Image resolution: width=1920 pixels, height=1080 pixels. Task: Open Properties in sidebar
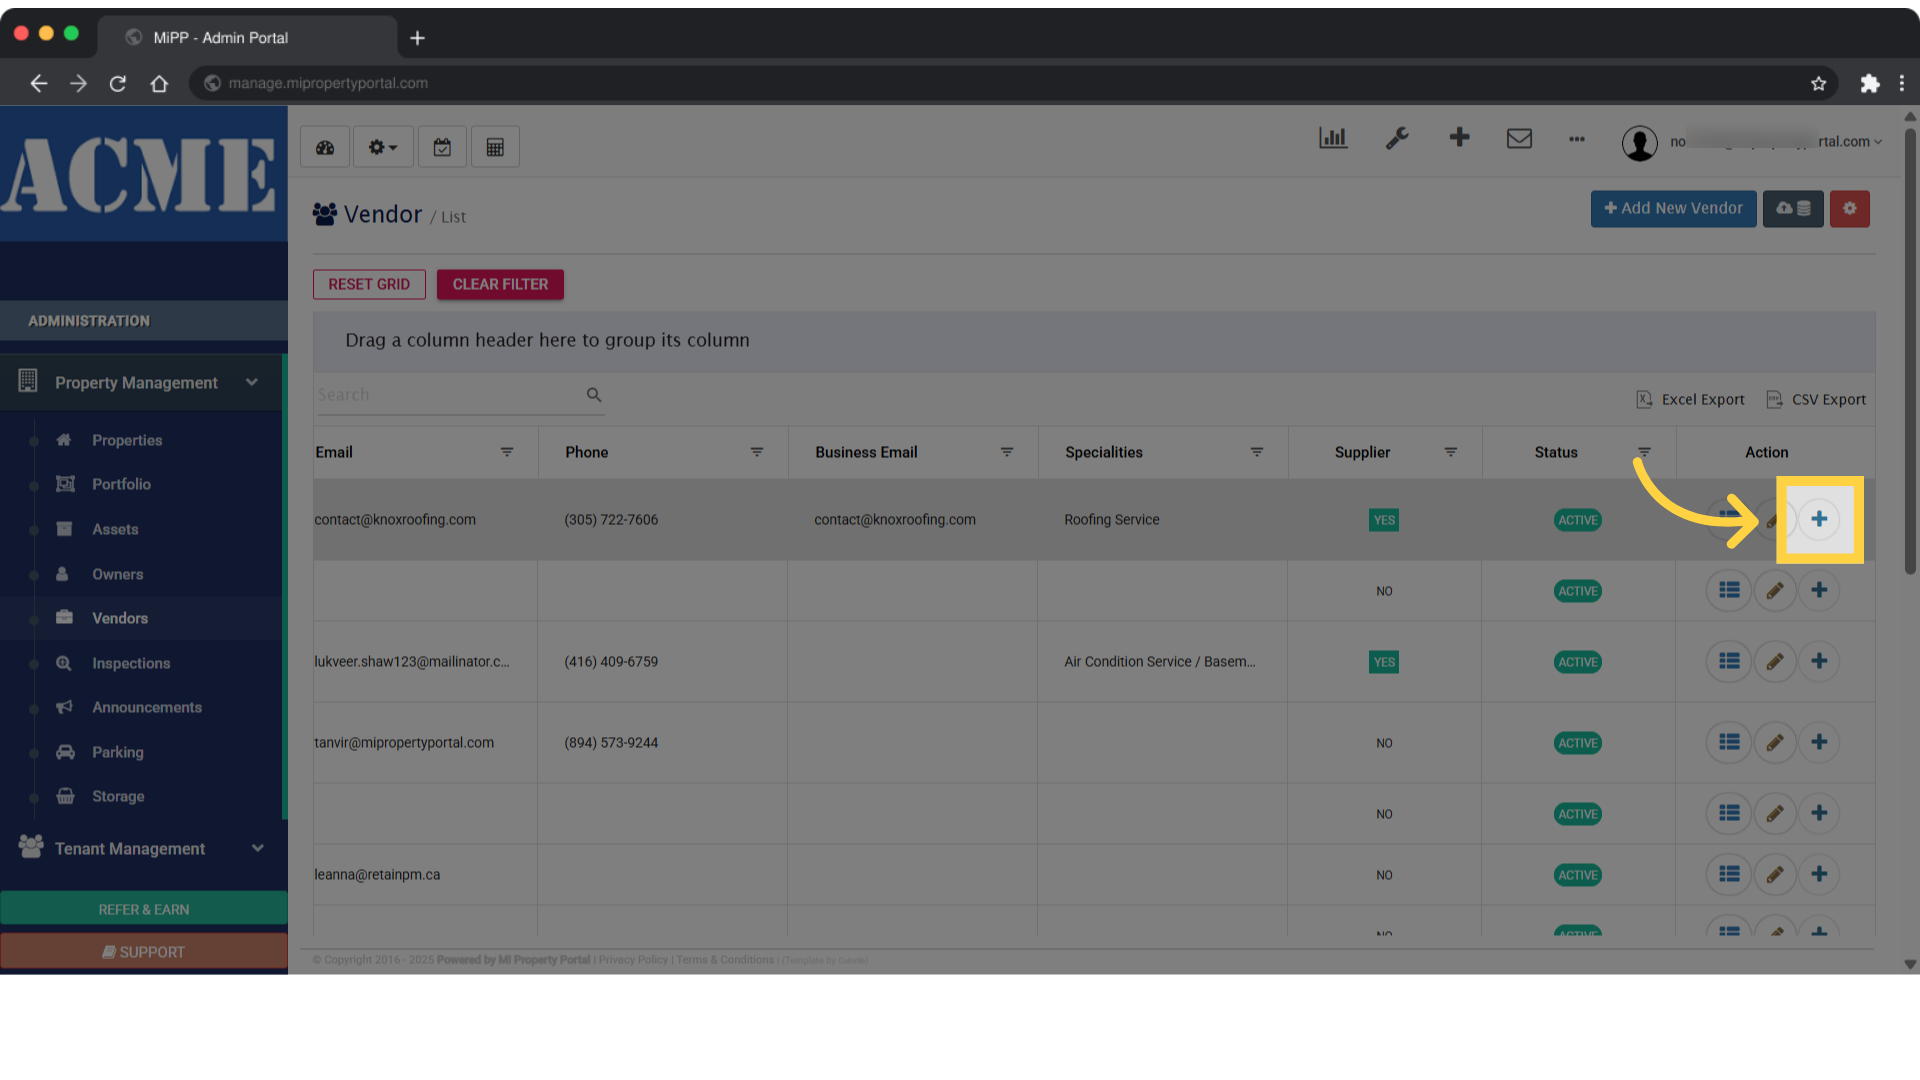(x=127, y=440)
